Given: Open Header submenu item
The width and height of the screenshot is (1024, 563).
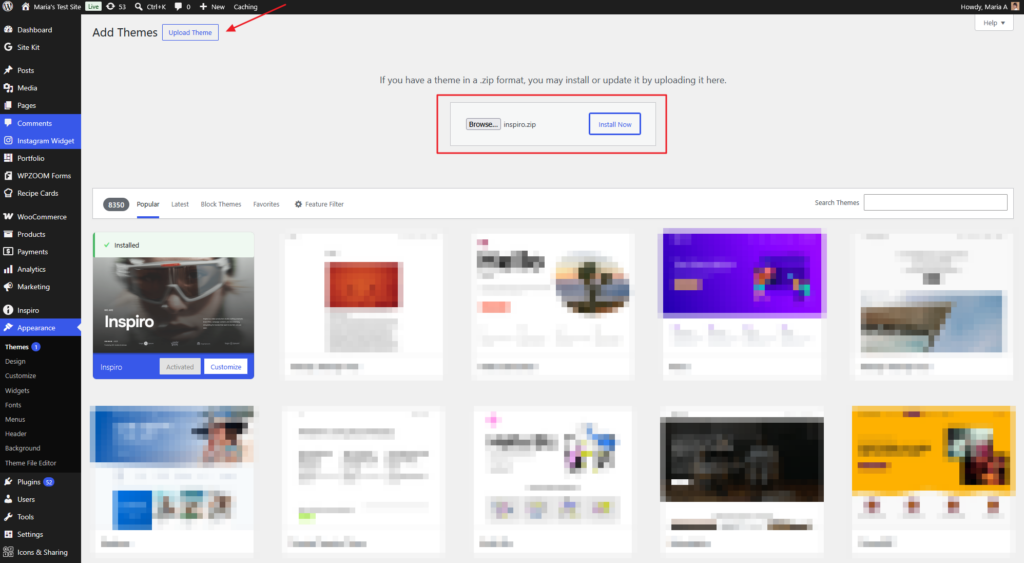Looking at the screenshot, I should pyautogui.click(x=16, y=434).
